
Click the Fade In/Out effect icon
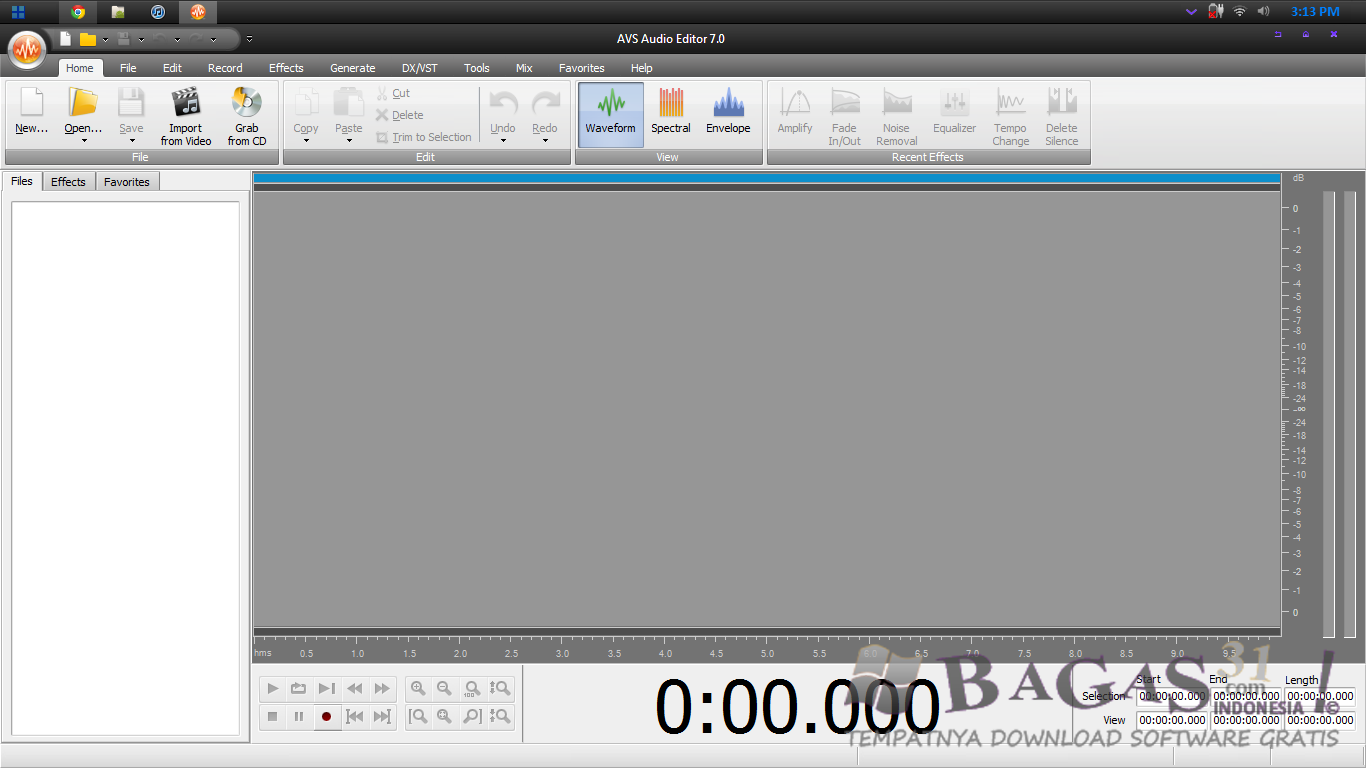coord(844,103)
